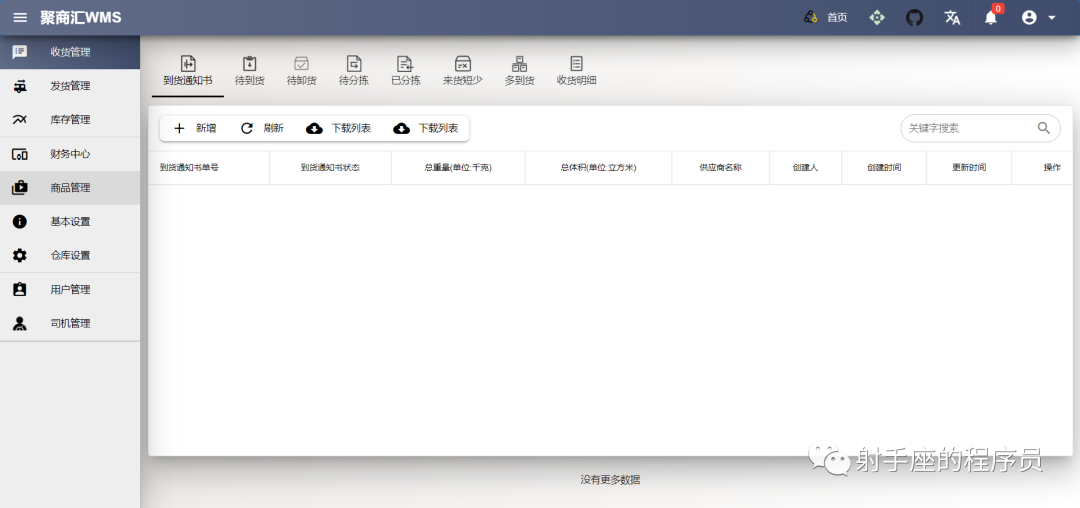Open the 收货明细 tab

(577, 72)
